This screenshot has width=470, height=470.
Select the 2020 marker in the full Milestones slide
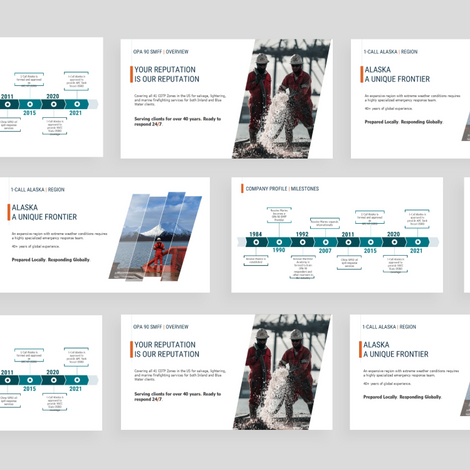coord(394,242)
